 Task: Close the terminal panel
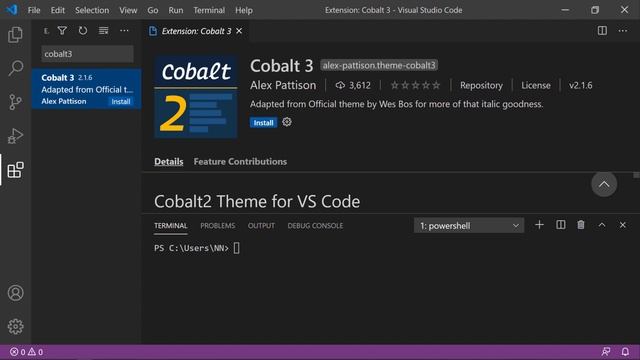[622, 225]
